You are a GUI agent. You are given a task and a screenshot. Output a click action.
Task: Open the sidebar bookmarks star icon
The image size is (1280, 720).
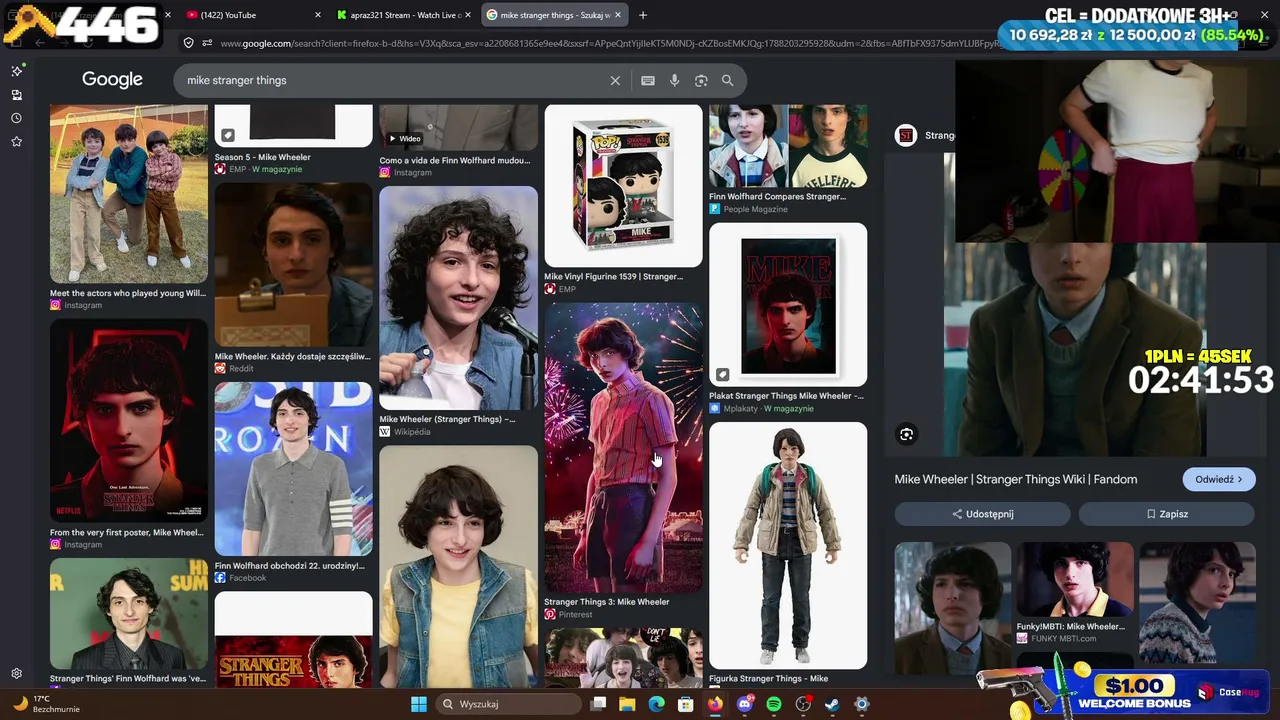point(16,142)
